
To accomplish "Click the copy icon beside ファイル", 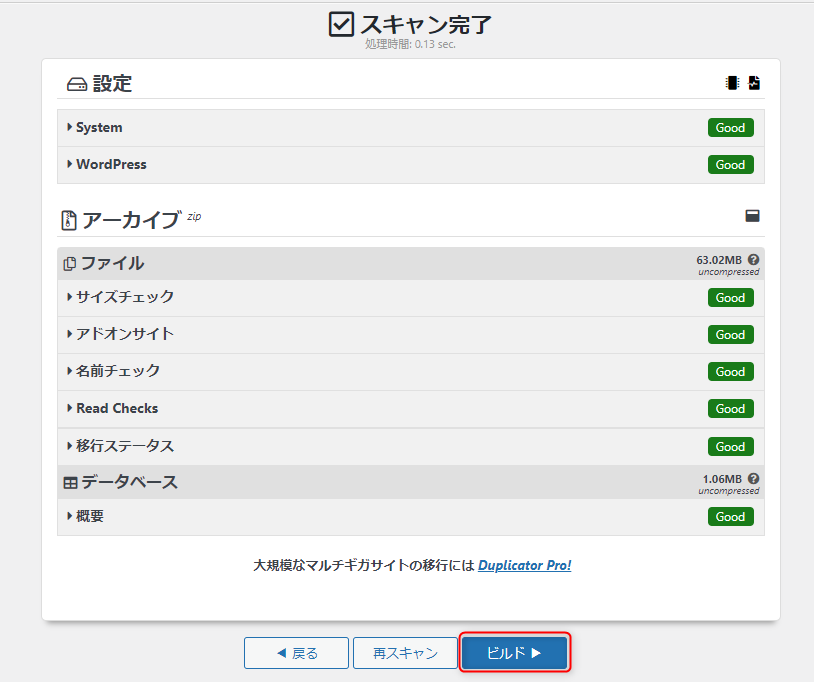I will (x=70, y=264).
